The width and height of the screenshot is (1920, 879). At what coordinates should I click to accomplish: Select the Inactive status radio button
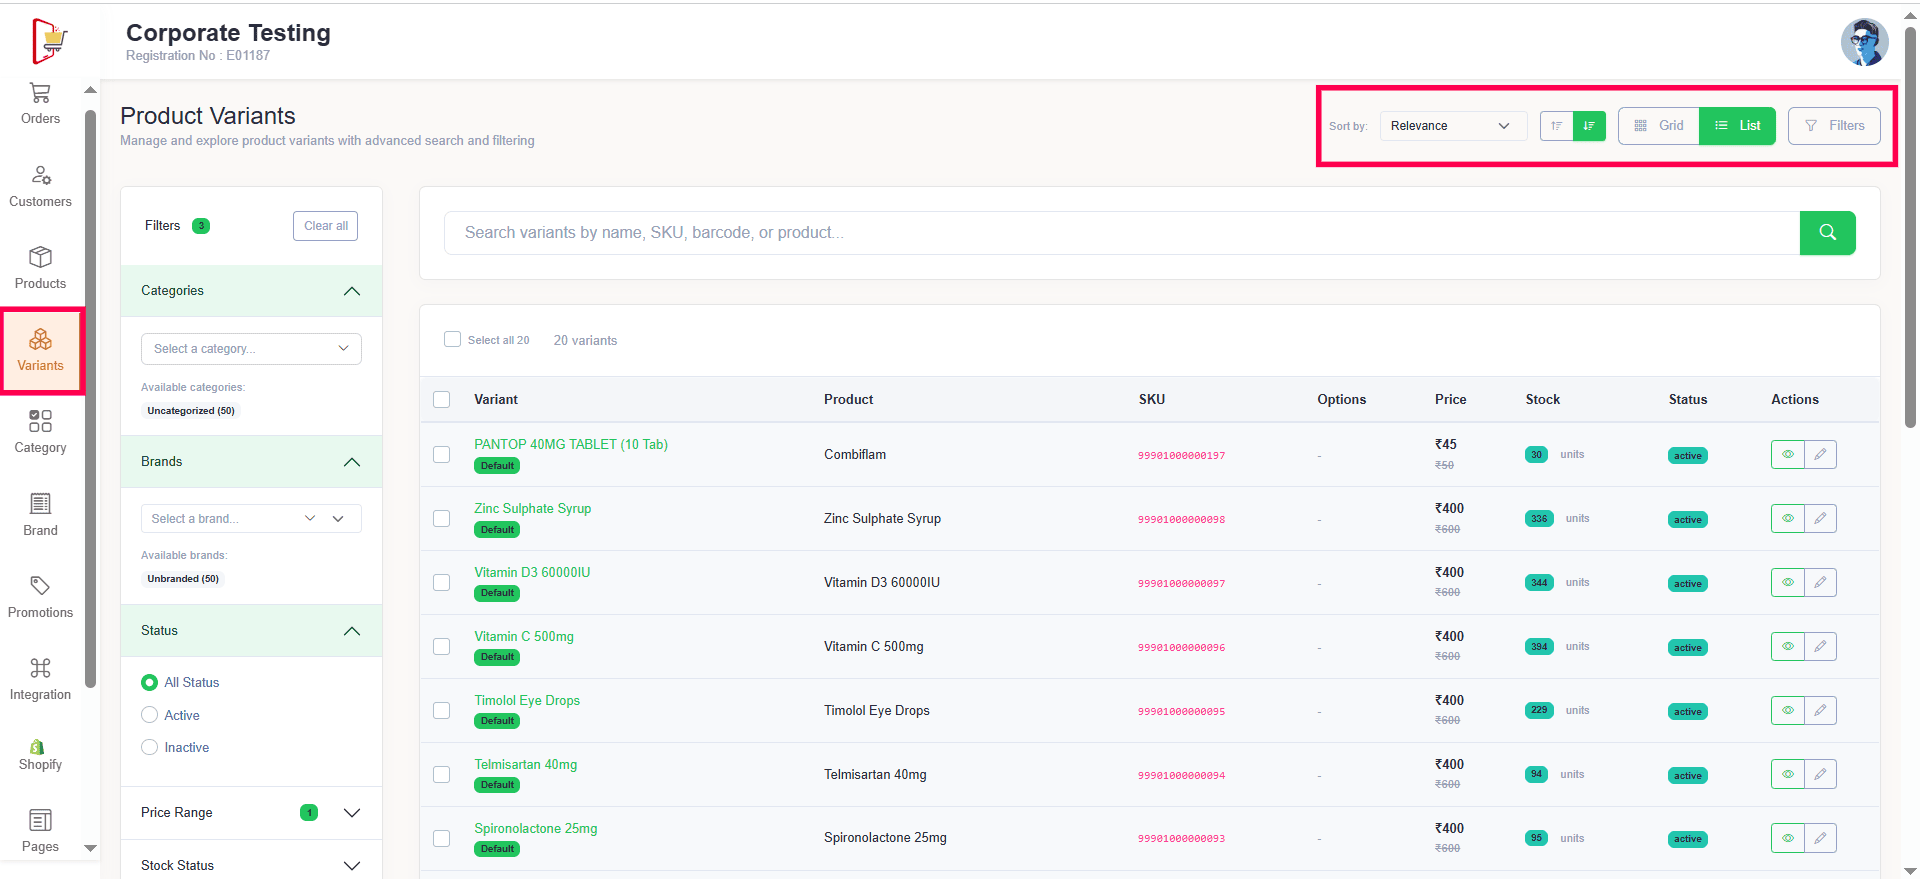[150, 748]
